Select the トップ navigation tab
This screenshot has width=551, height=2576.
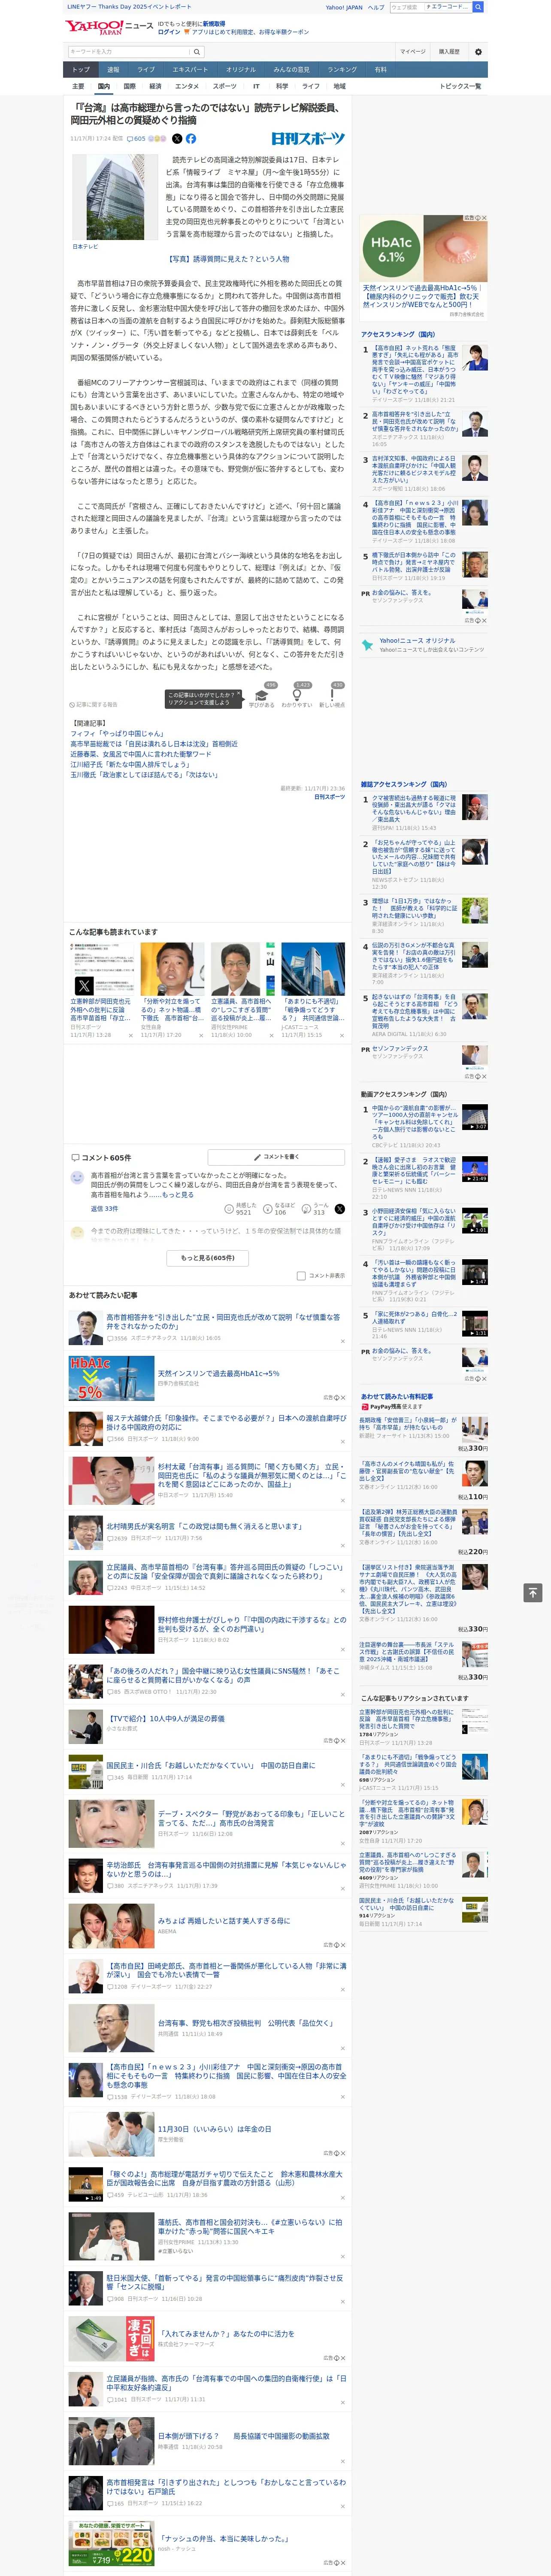click(81, 70)
